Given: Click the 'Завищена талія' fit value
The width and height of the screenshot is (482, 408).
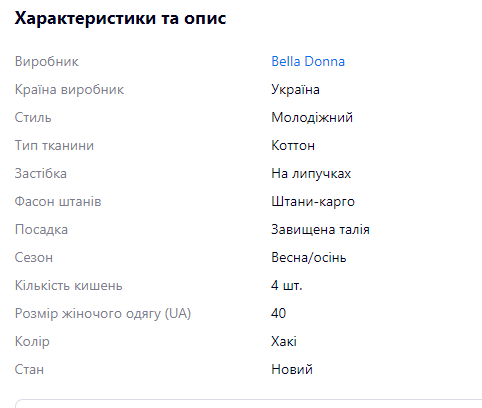Looking at the screenshot, I should (320, 230).
